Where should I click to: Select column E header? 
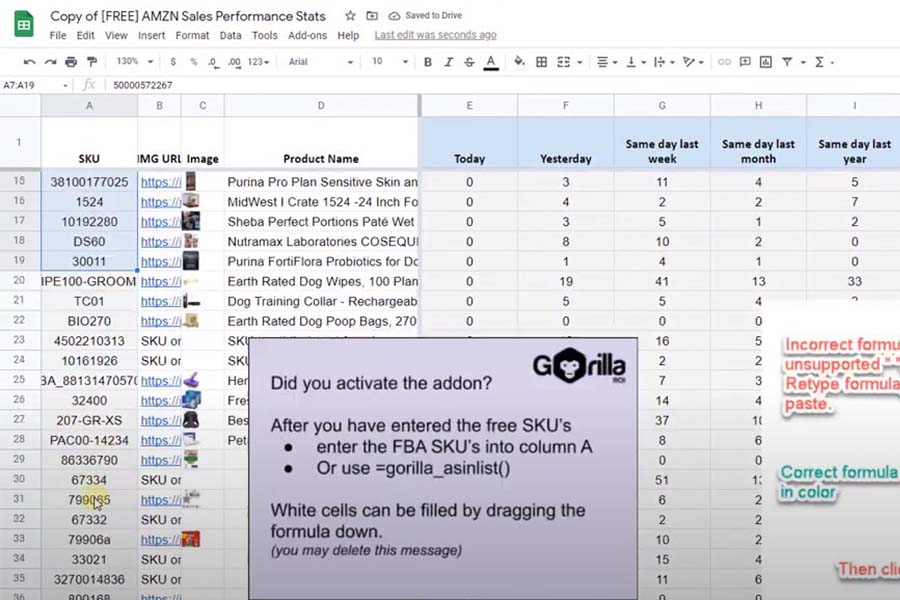(469, 106)
